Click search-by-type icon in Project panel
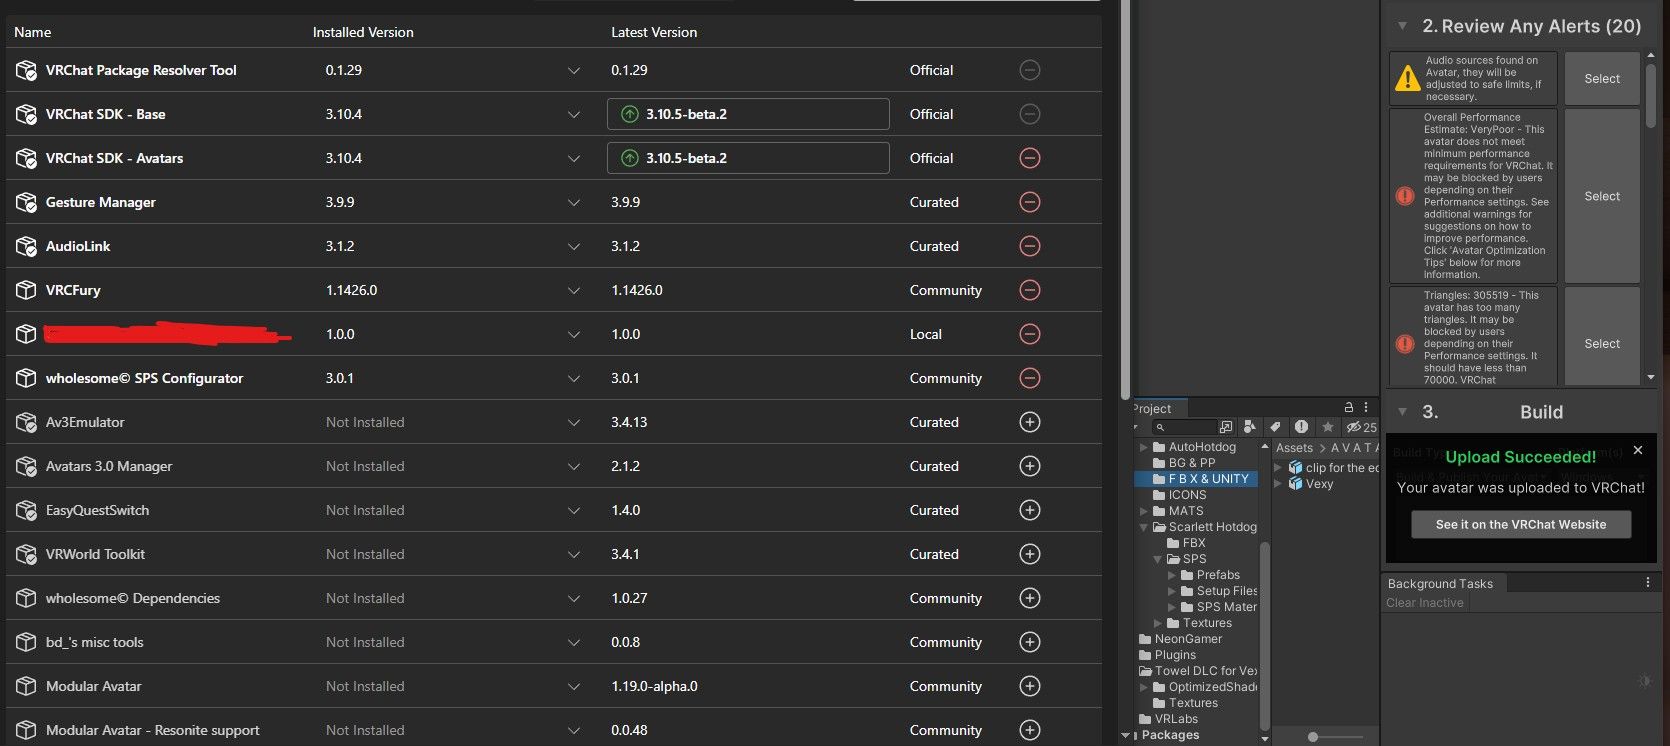Viewport: 1670px width, 746px height. click(1250, 427)
